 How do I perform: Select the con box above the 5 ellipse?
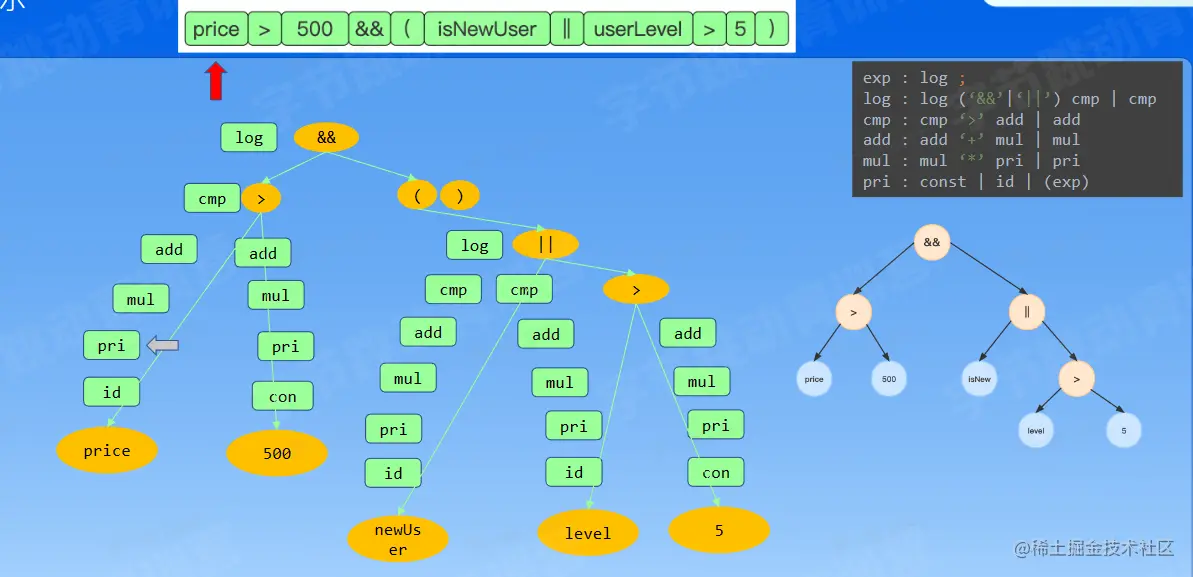(716, 473)
